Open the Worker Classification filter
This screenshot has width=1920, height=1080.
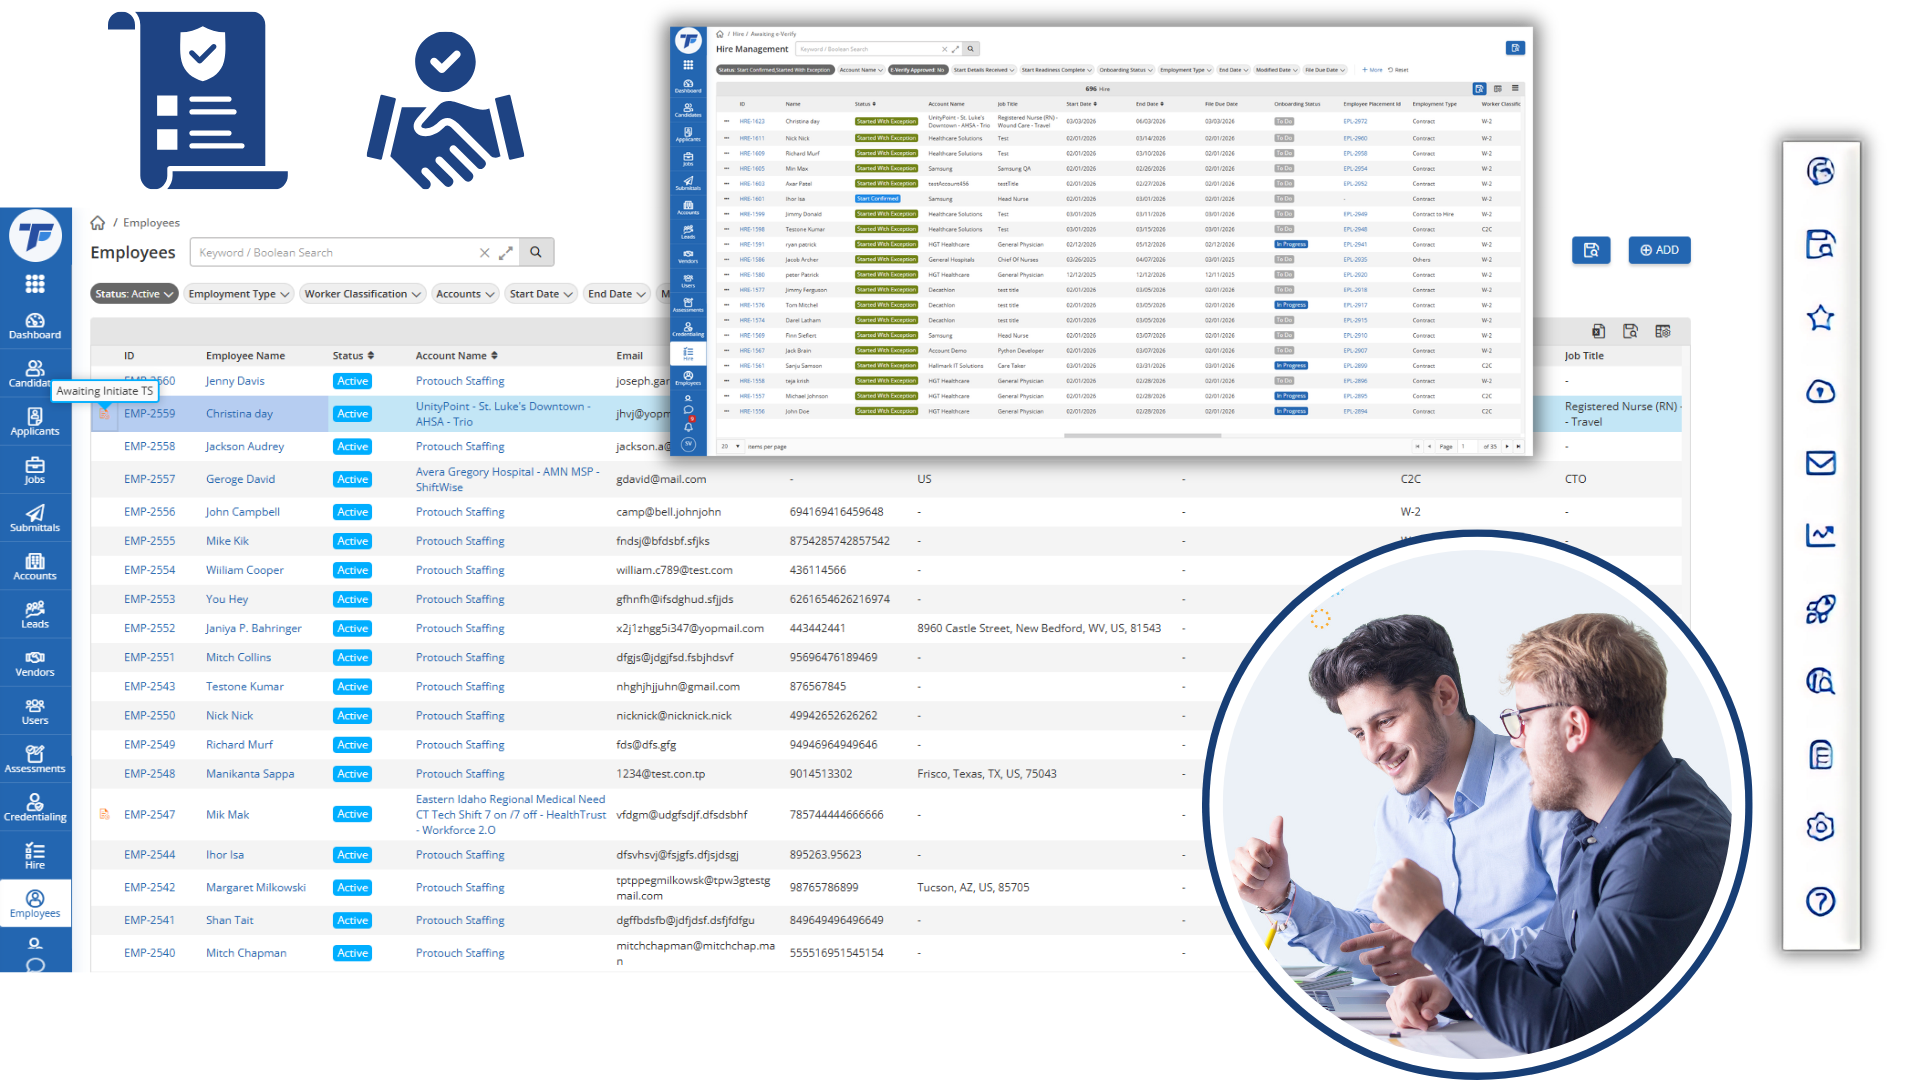[363, 294]
